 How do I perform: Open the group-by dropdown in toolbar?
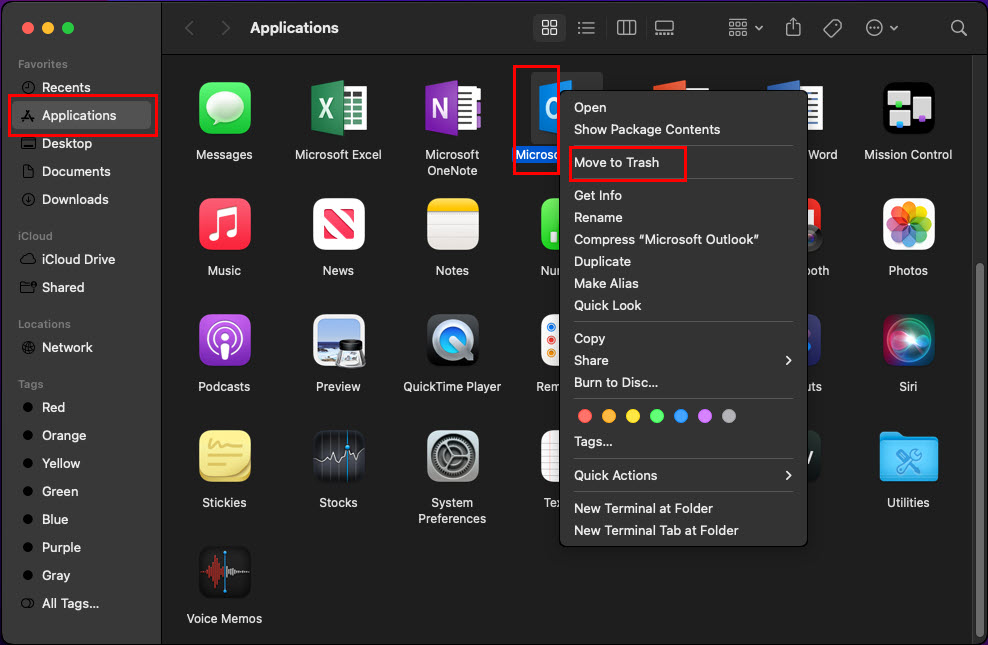(745, 28)
